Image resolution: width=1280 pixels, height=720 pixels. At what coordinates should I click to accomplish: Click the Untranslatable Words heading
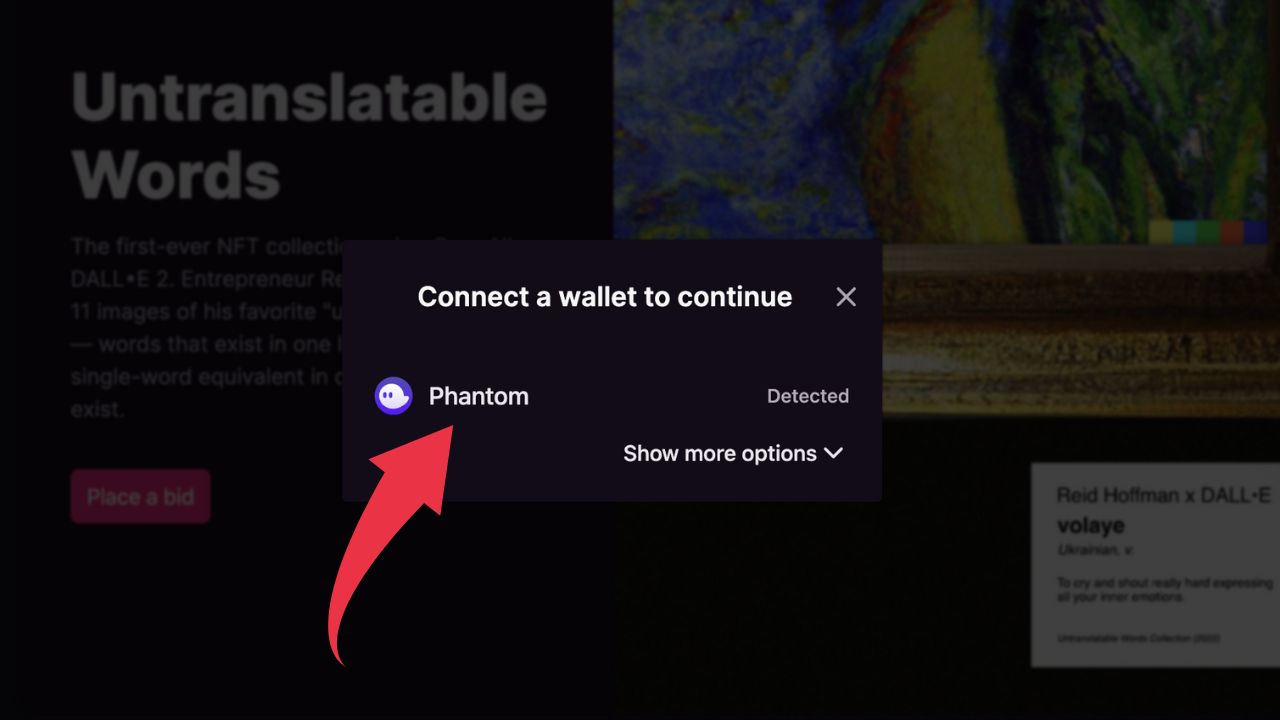(x=309, y=135)
